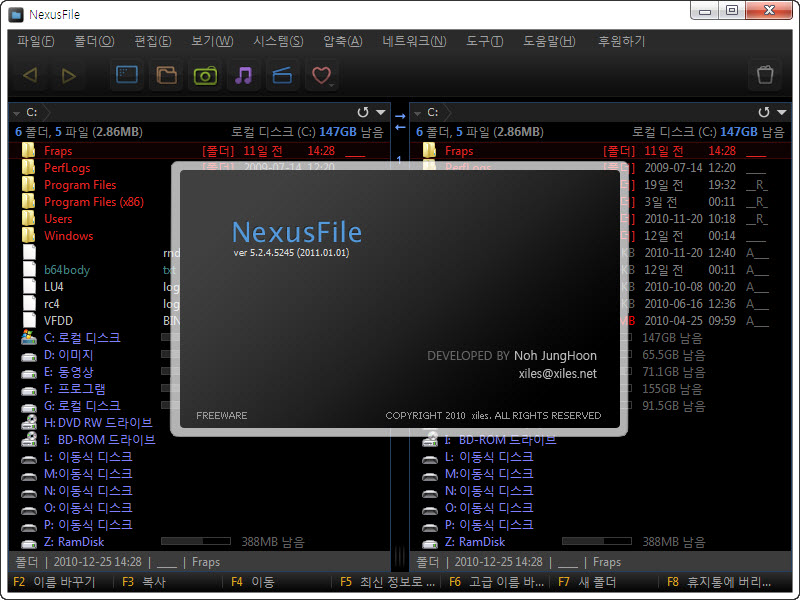
Task: Open the 폴더(O) menu
Action: 94,41
